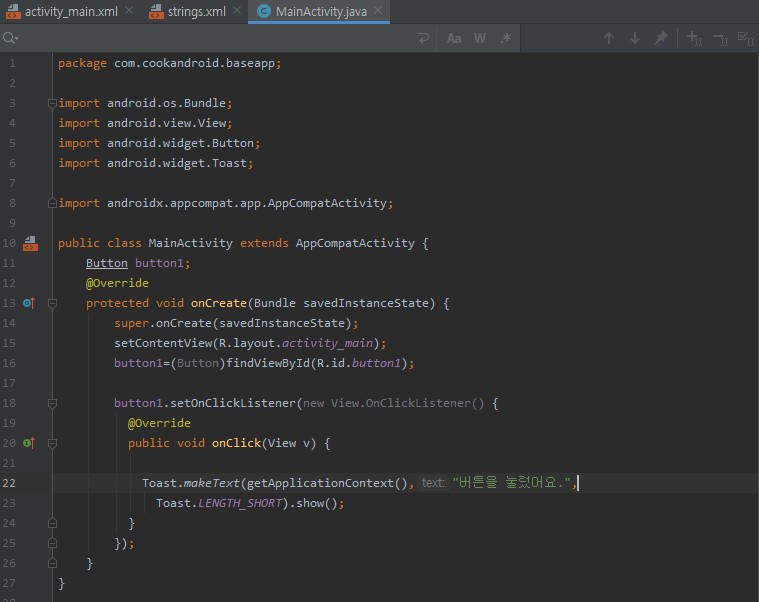Image resolution: width=759 pixels, height=602 pixels.
Task: Collapse the onClick method fold marker
Action: 51,443
